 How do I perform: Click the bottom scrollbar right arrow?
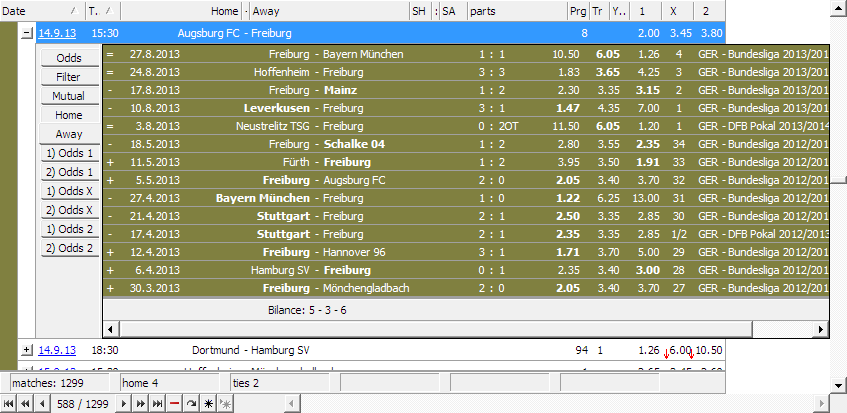coord(822,404)
